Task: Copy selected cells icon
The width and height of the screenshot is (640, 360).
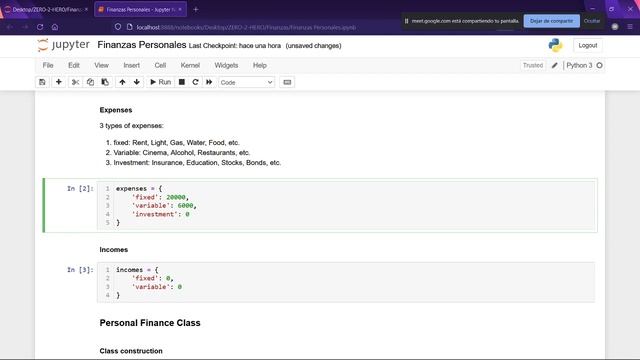Action: (x=90, y=82)
